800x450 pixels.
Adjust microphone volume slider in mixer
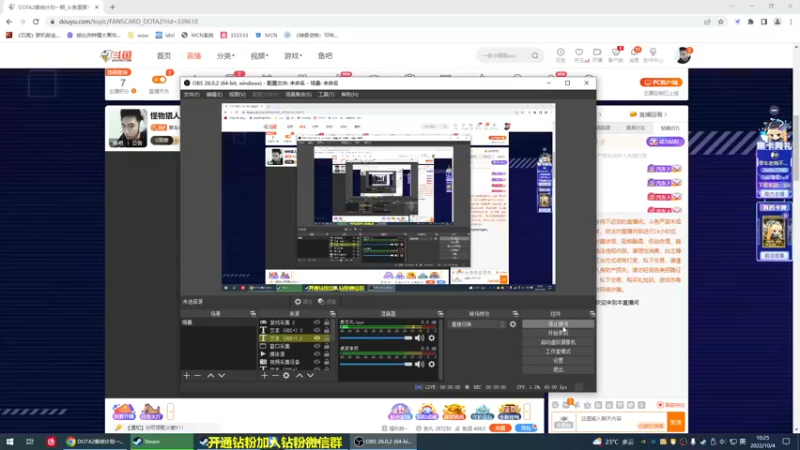coord(376,338)
